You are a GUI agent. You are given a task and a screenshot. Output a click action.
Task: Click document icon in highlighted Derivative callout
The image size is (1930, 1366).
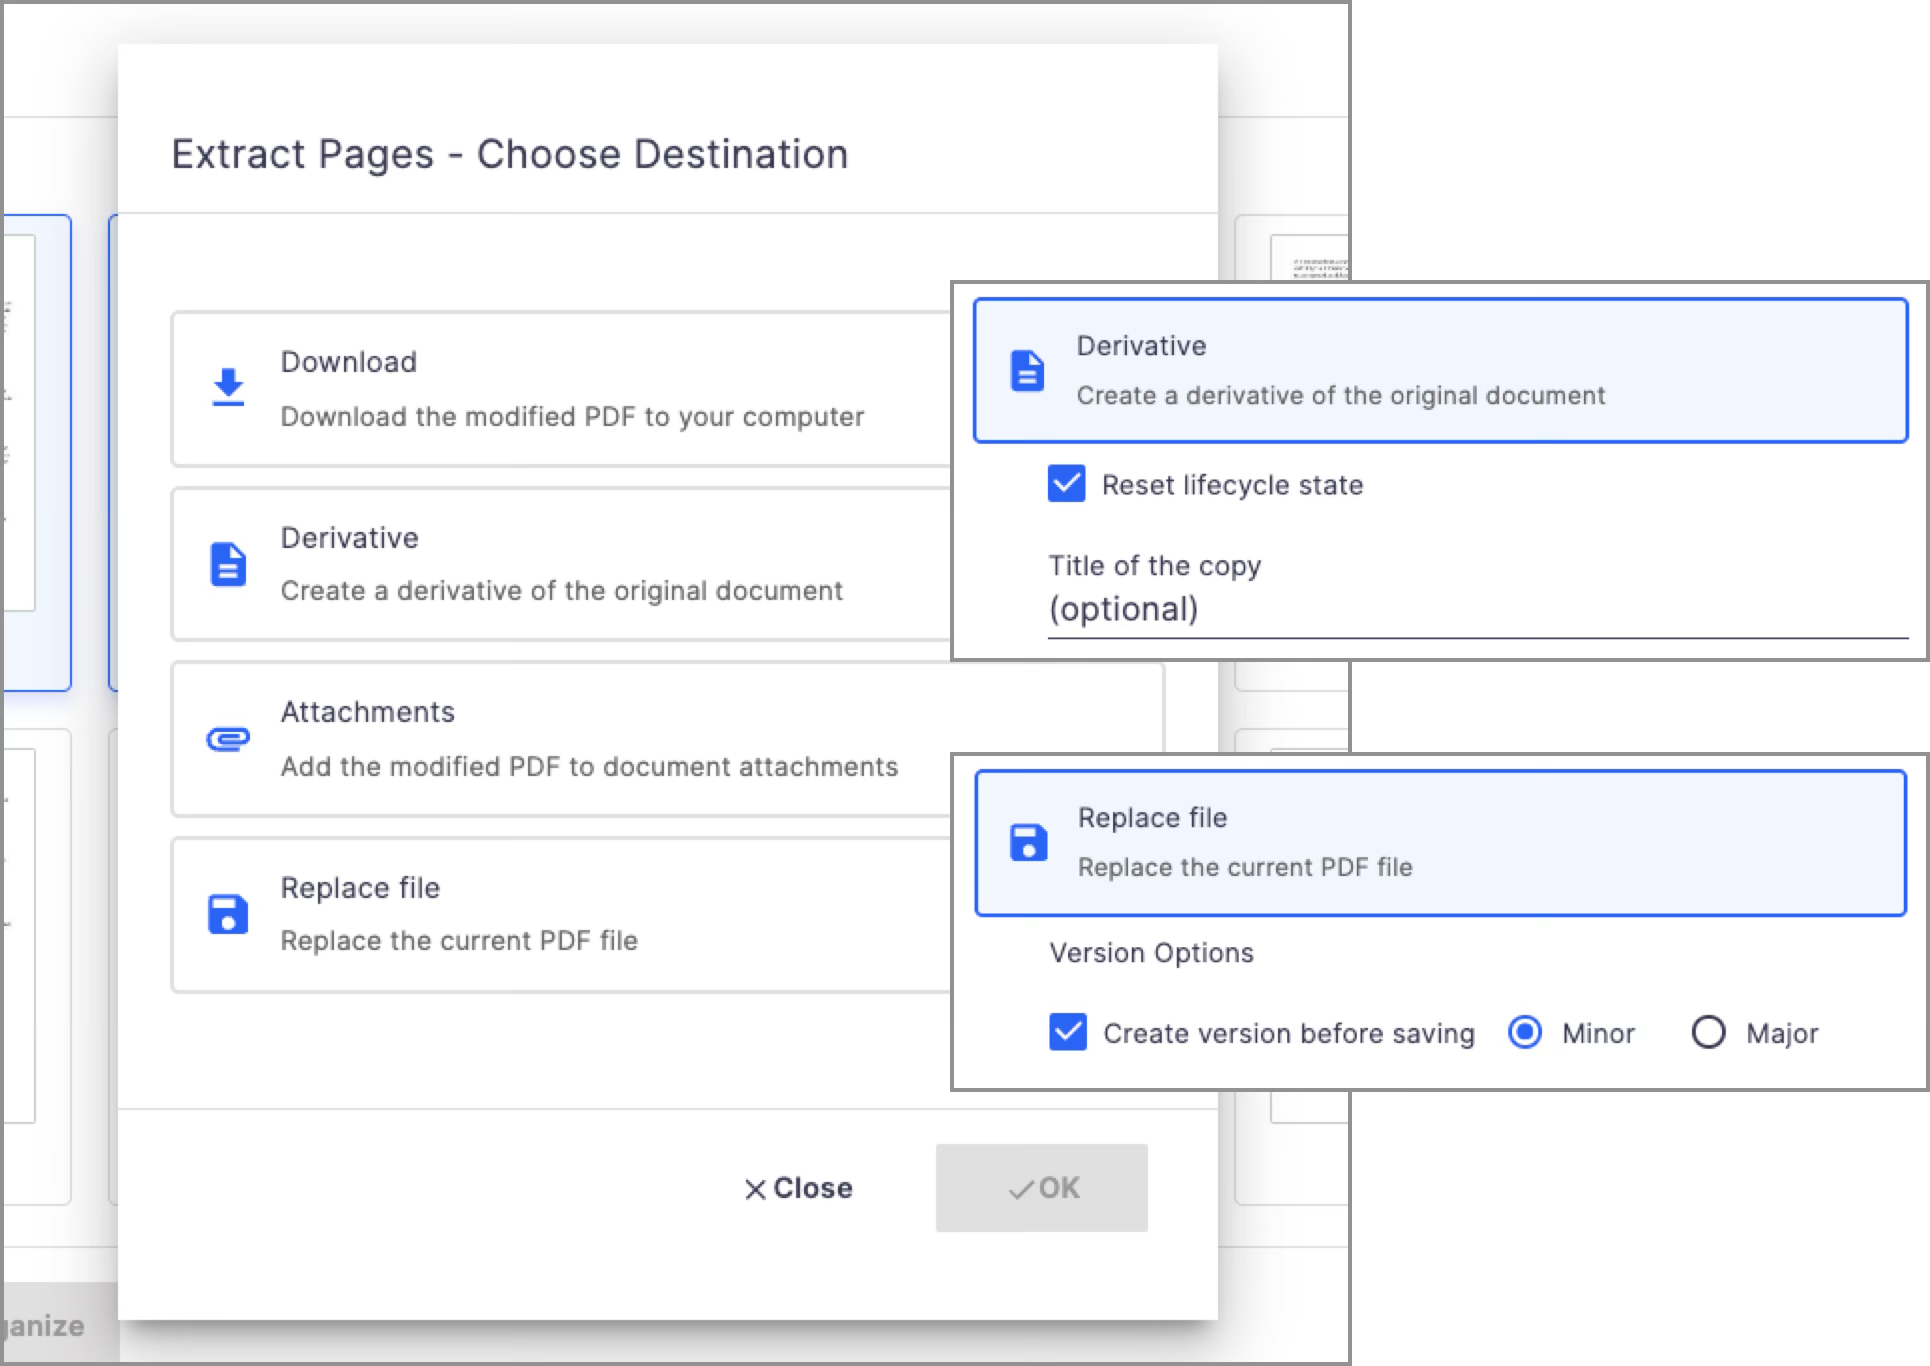(x=1027, y=371)
